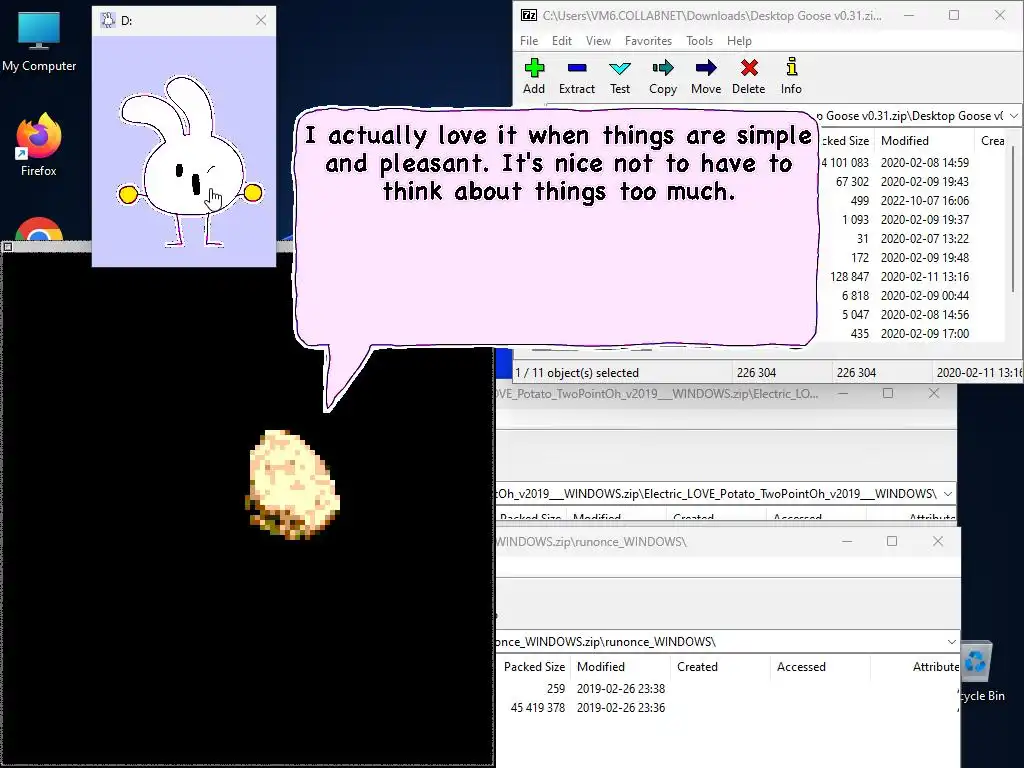Select row modified 2020-02-09 19:48
Viewport: 1024px width, 768px height.
(x=911, y=257)
